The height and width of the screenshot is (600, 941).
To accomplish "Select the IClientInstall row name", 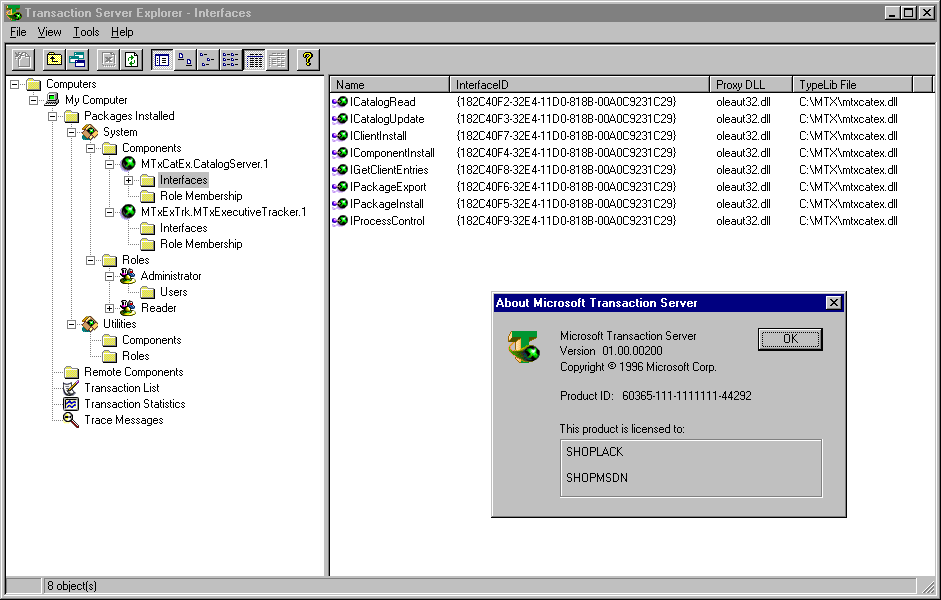I will (x=378, y=136).
